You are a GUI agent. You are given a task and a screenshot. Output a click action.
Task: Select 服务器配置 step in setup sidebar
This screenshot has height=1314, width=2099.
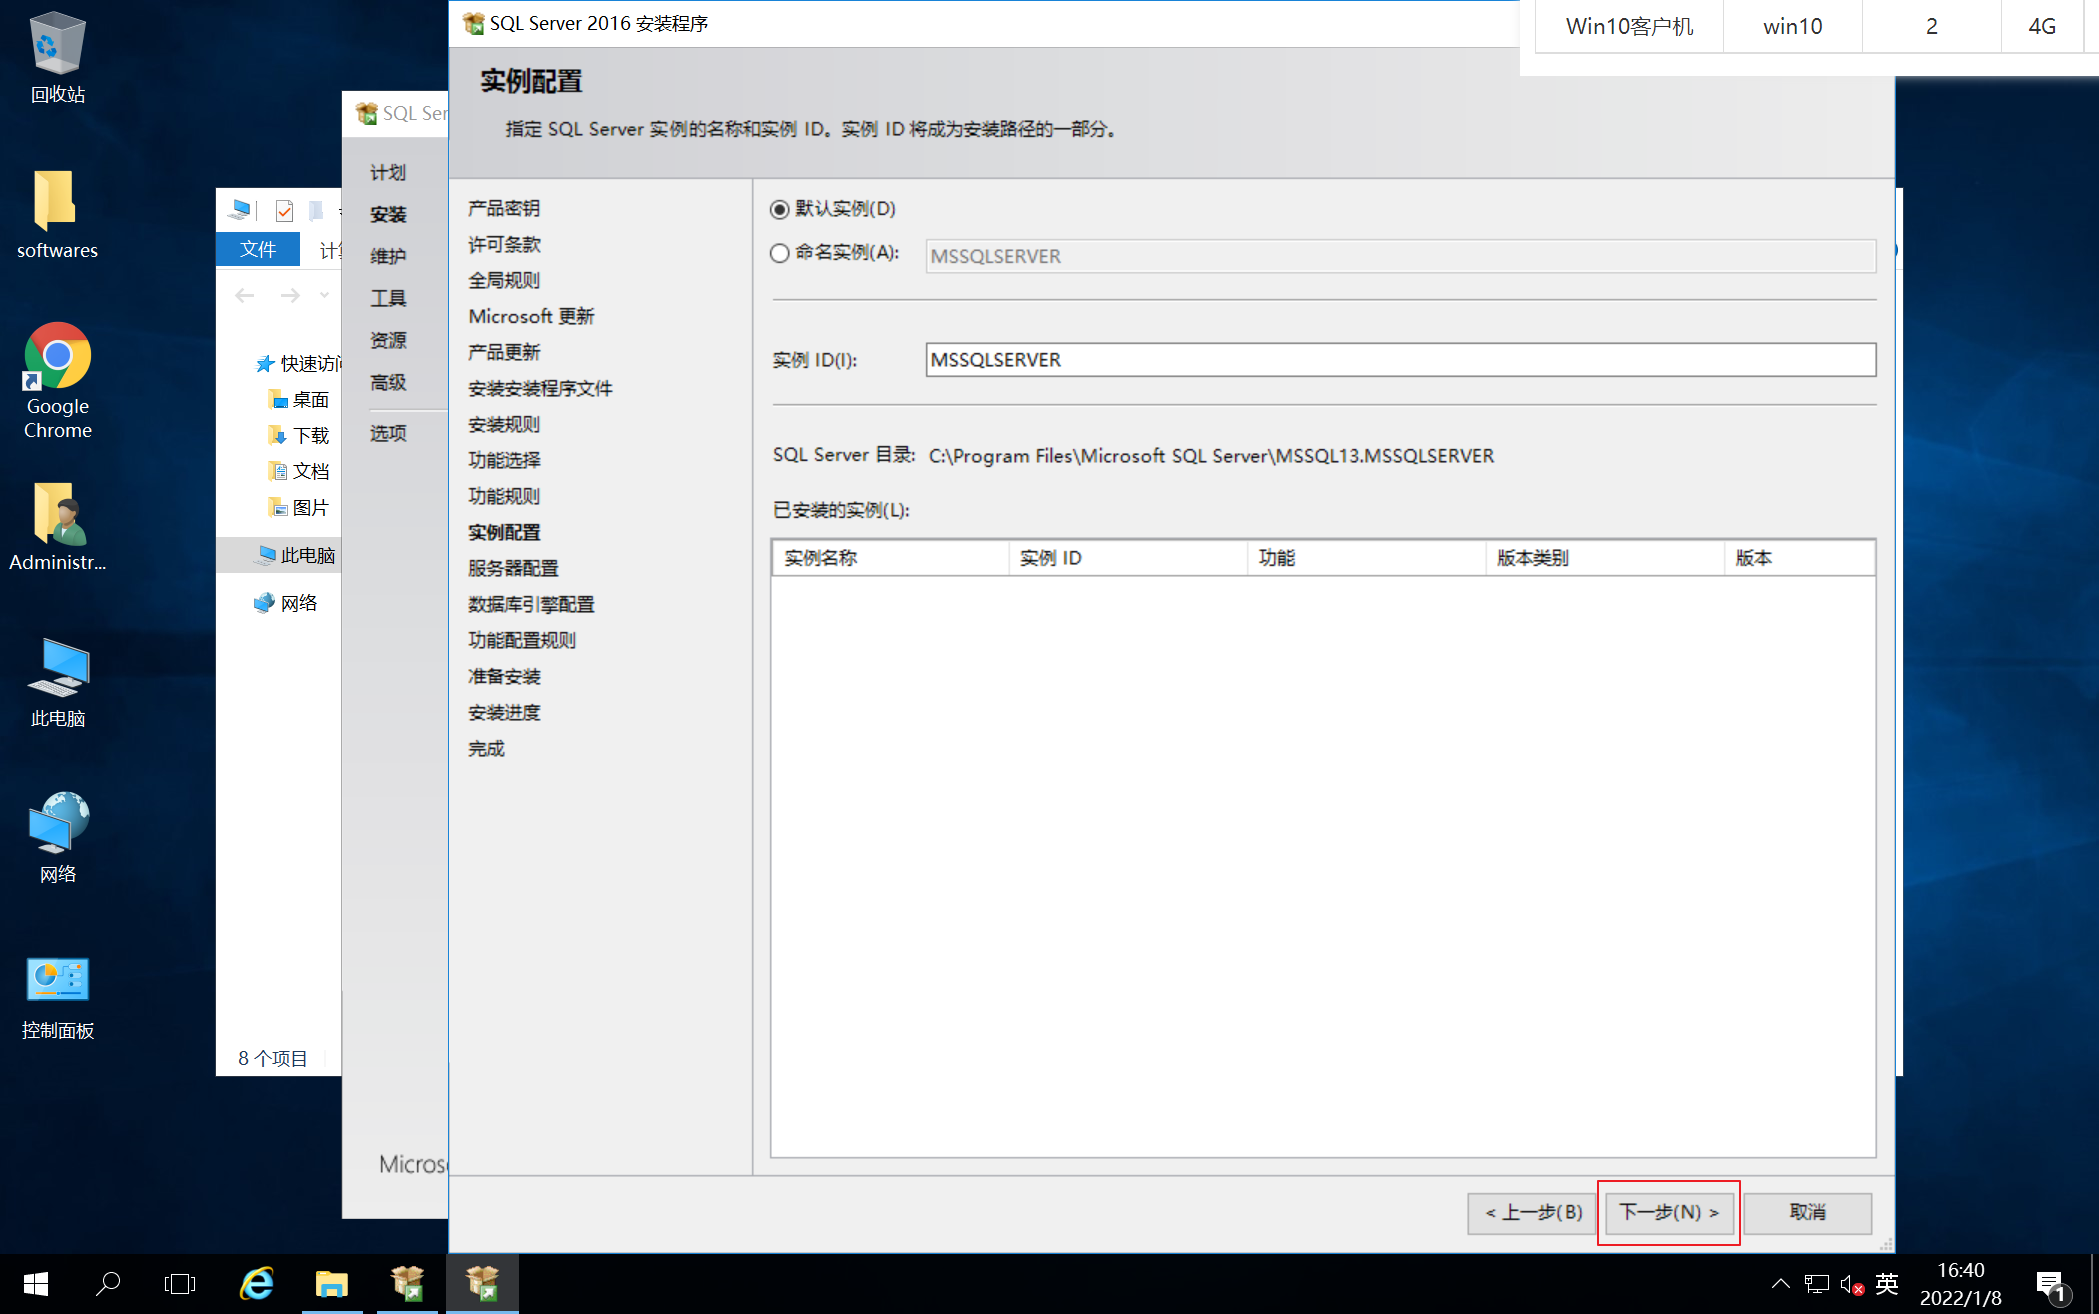[513, 568]
